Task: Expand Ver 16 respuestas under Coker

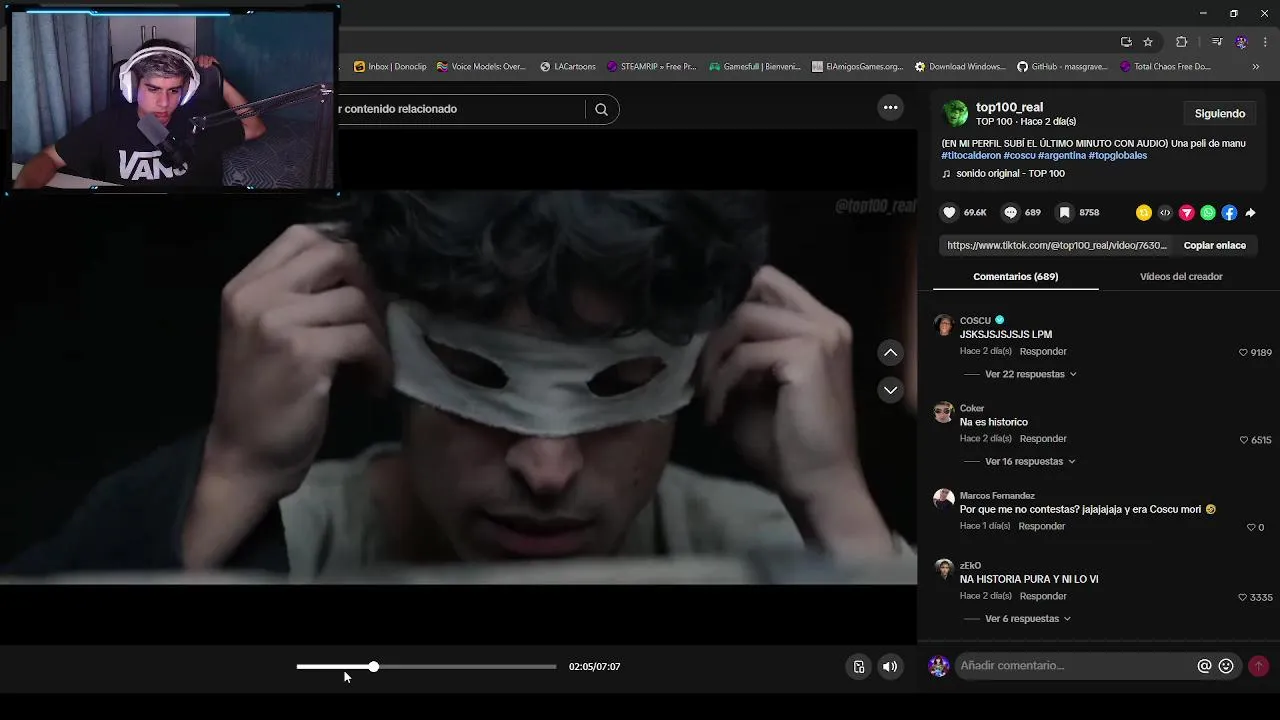Action: [x=1030, y=461]
